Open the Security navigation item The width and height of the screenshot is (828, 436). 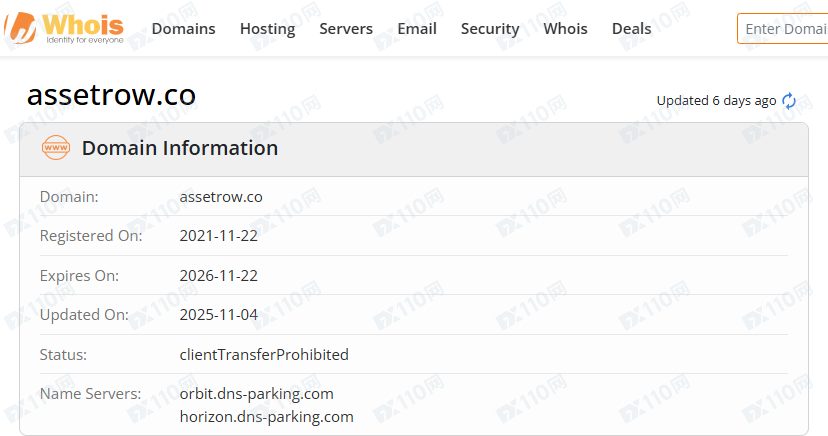[x=489, y=28]
